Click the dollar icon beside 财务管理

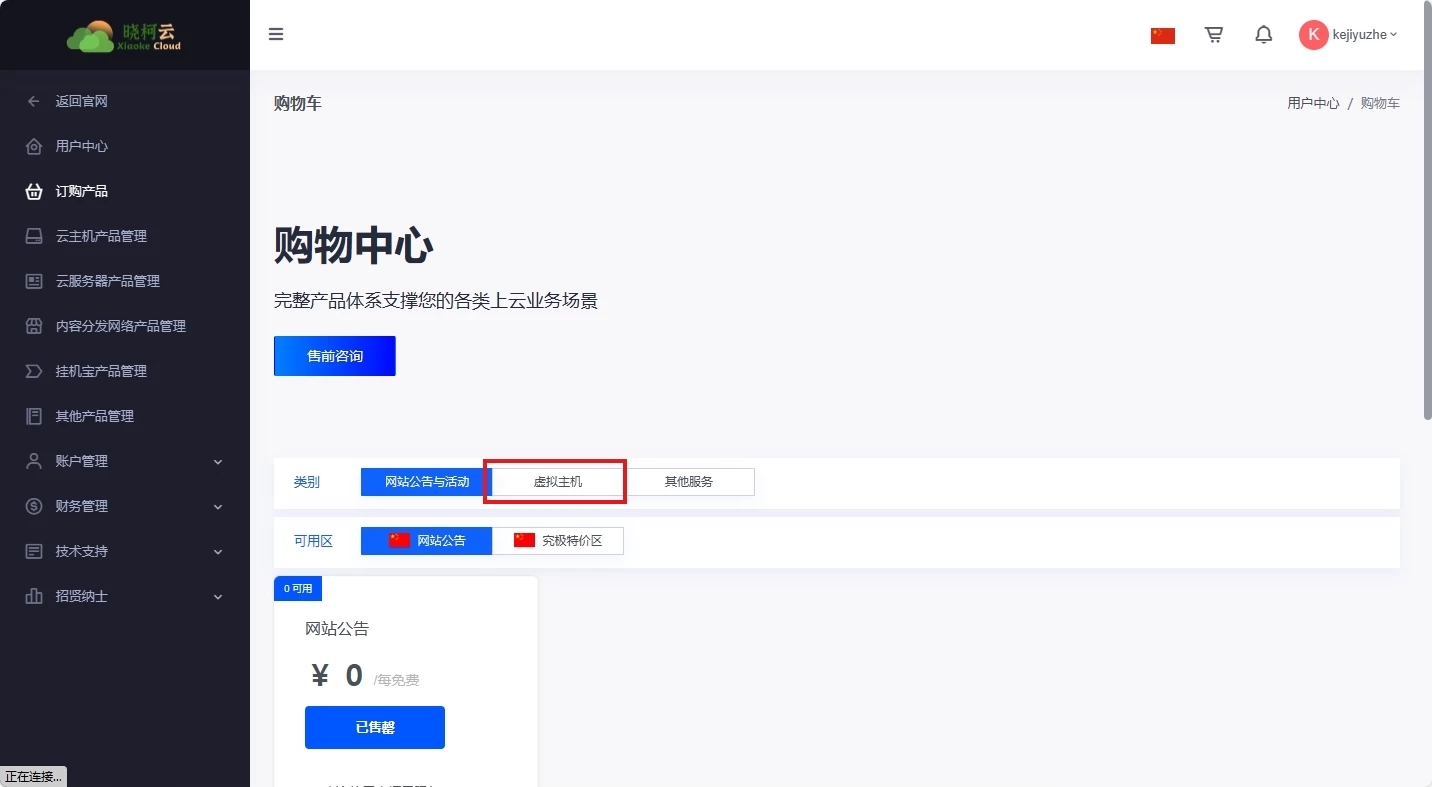(34, 506)
